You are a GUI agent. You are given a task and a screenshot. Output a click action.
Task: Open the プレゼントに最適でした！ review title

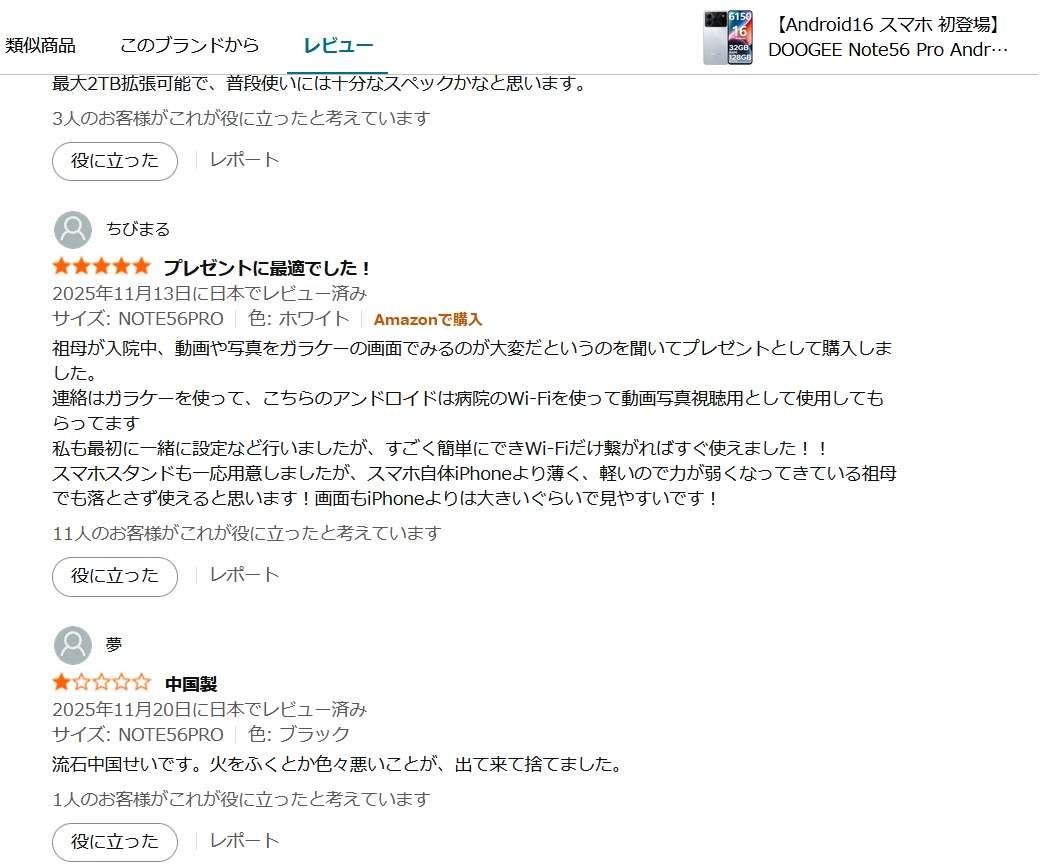coord(267,268)
